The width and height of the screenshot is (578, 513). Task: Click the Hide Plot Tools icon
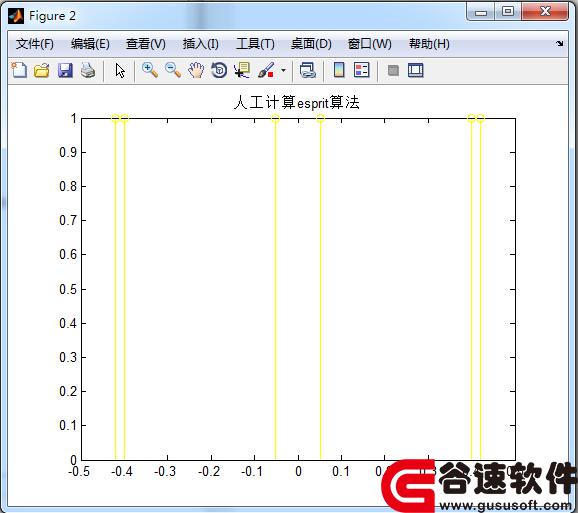(393, 70)
